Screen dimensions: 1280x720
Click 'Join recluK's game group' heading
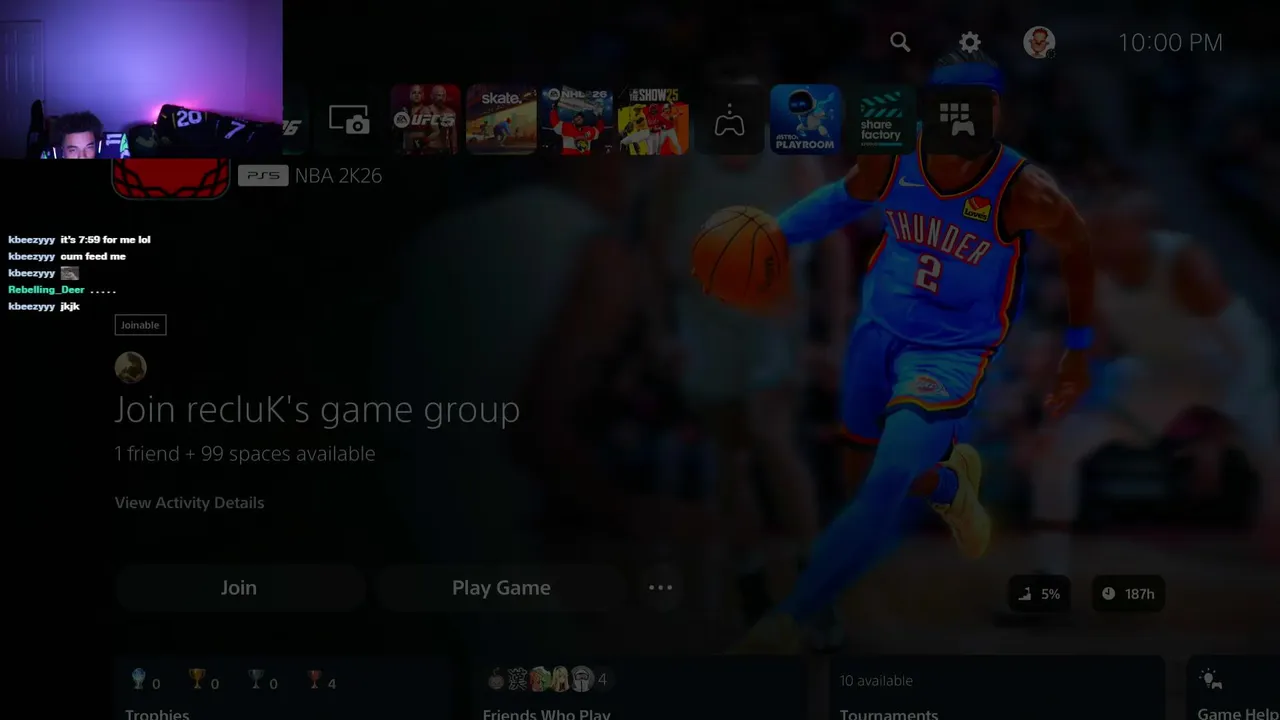[317, 410]
